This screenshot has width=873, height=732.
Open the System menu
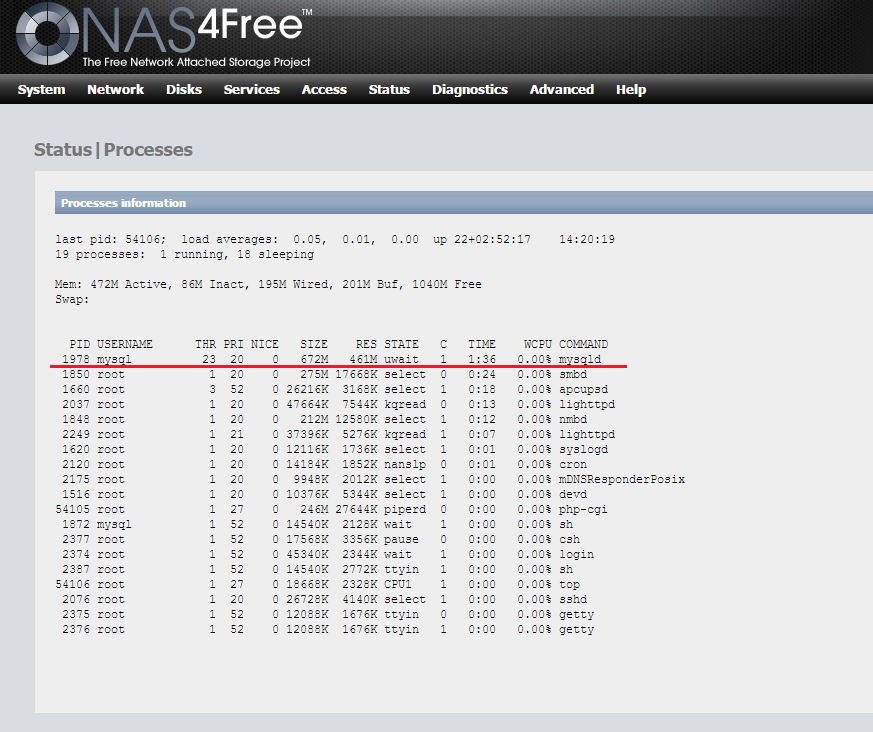(41, 90)
